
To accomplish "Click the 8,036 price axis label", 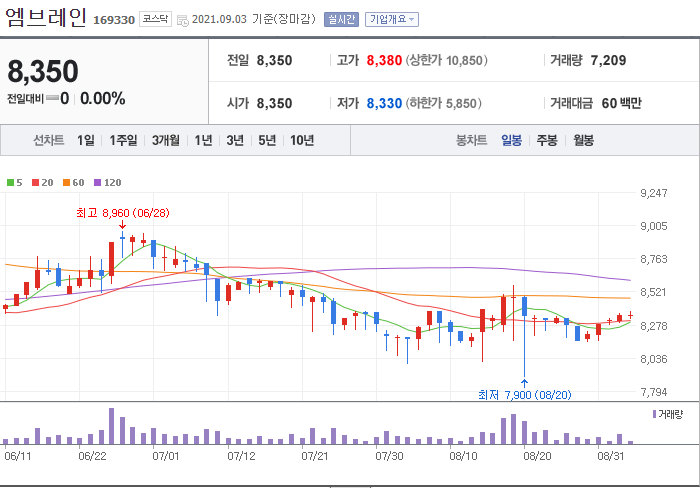I will point(654,359).
